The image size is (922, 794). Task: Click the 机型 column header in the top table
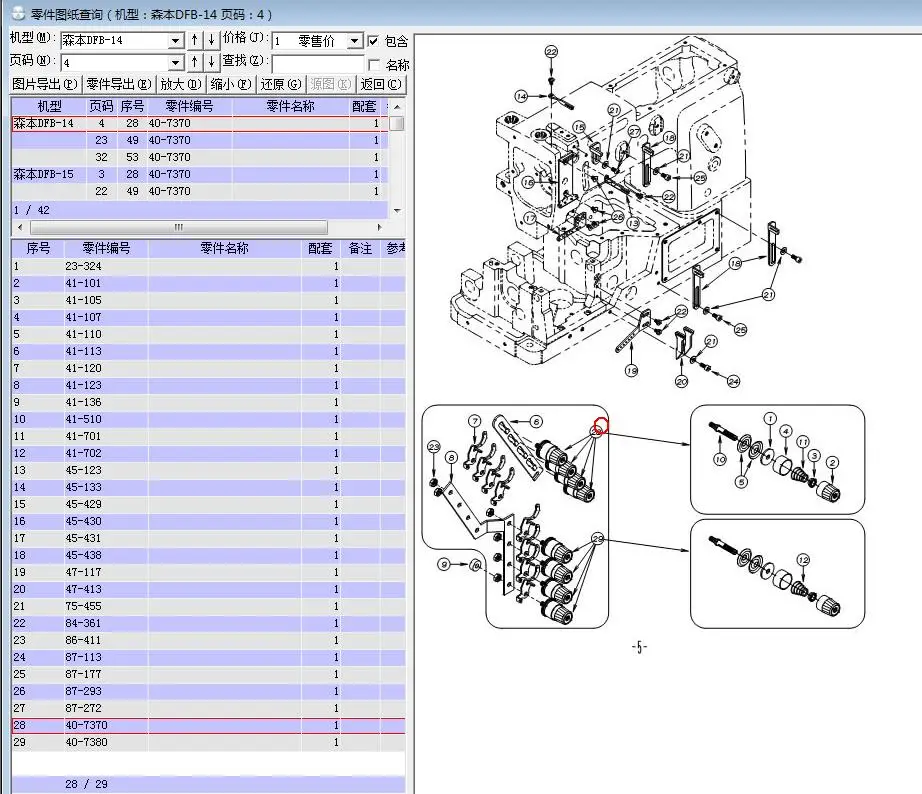pos(49,106)
